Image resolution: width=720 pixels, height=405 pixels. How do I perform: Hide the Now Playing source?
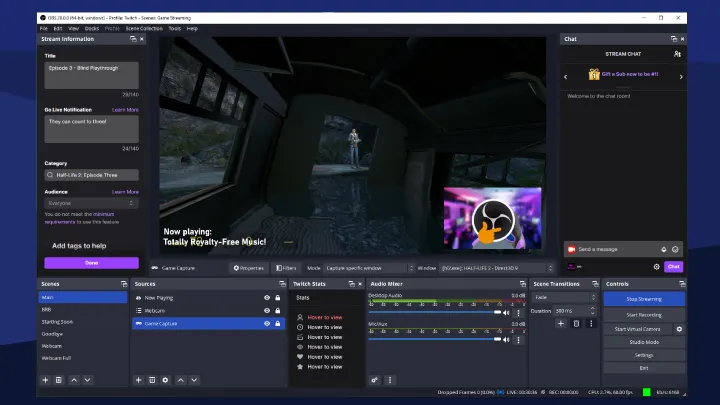click(x=266, y=298)
